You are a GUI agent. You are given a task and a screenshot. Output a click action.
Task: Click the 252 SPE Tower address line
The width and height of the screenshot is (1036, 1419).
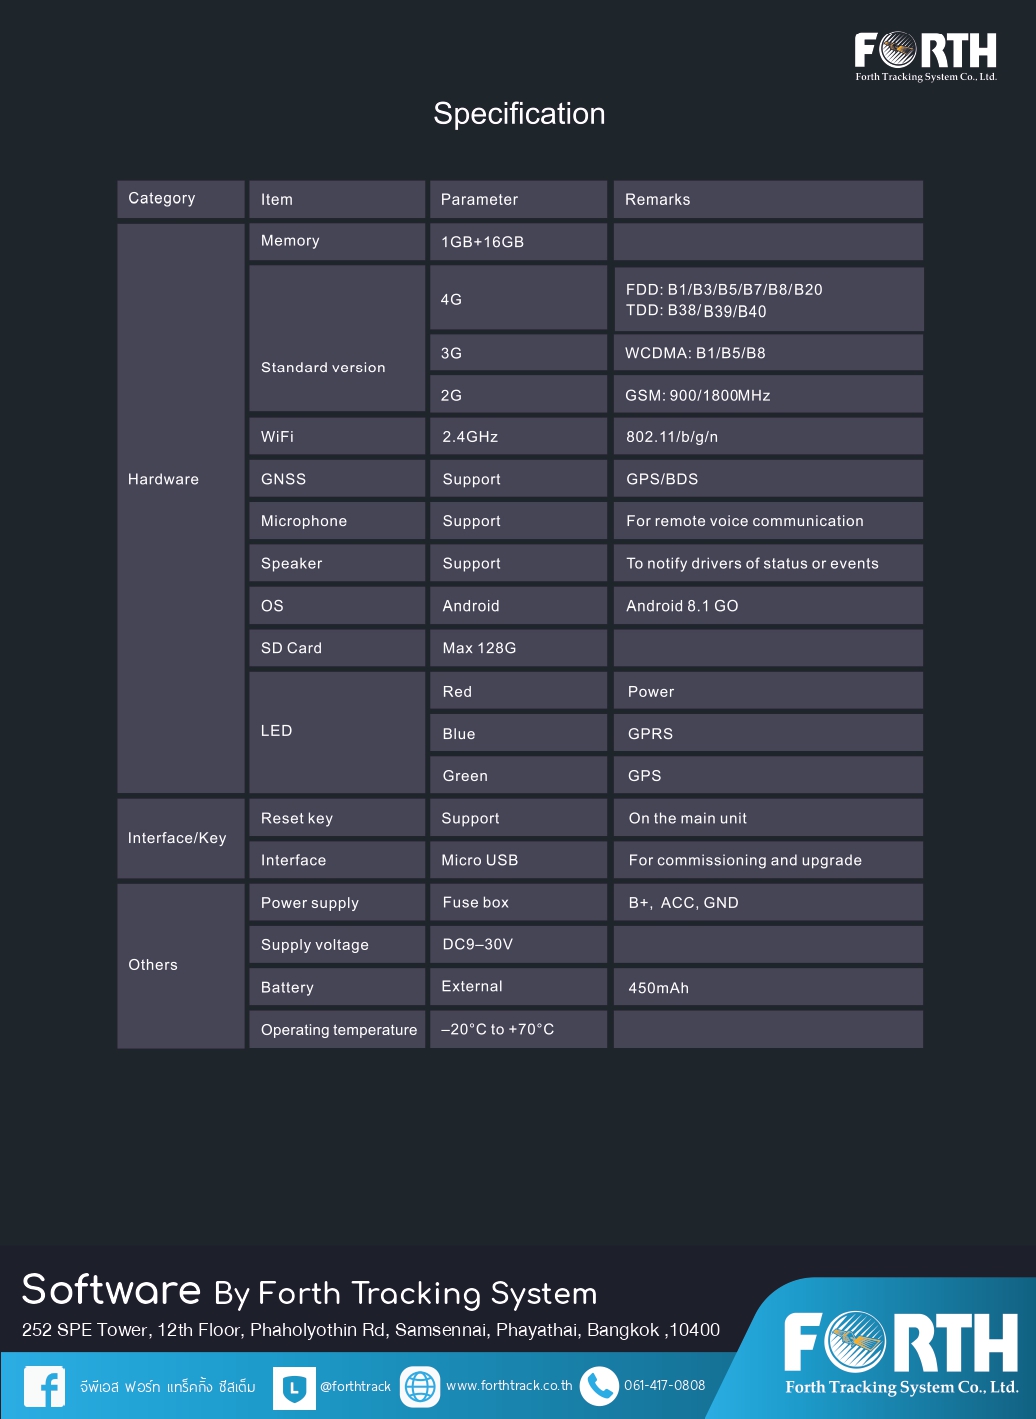click(370, 1330)
